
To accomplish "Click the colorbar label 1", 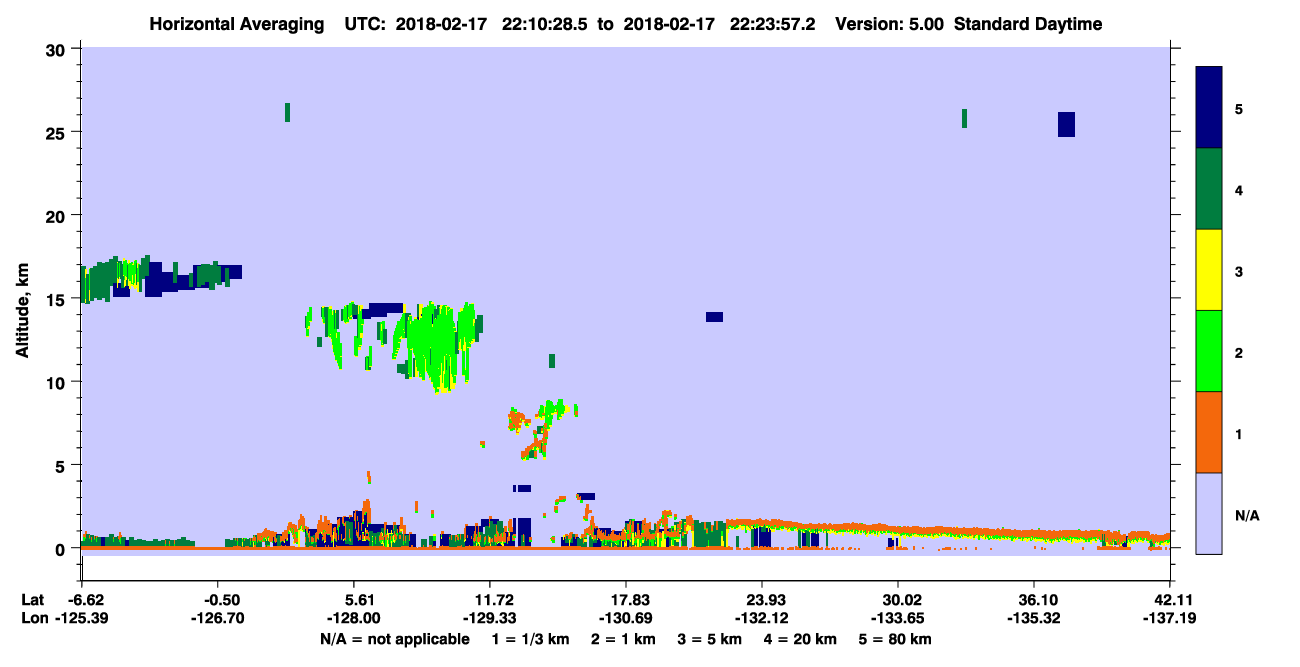I will pyautogui.click(x=1239, y=433).
